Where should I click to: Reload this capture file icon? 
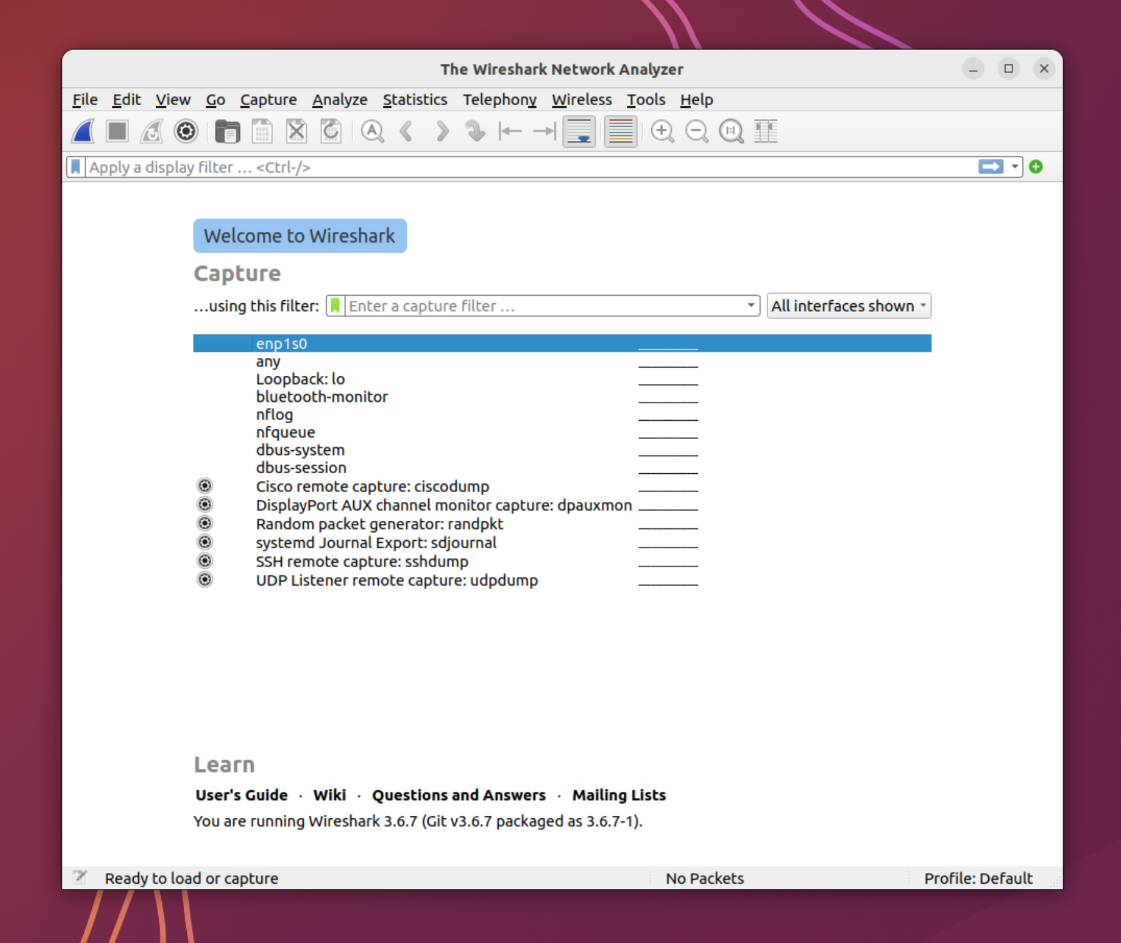click(x=331, y=132)
